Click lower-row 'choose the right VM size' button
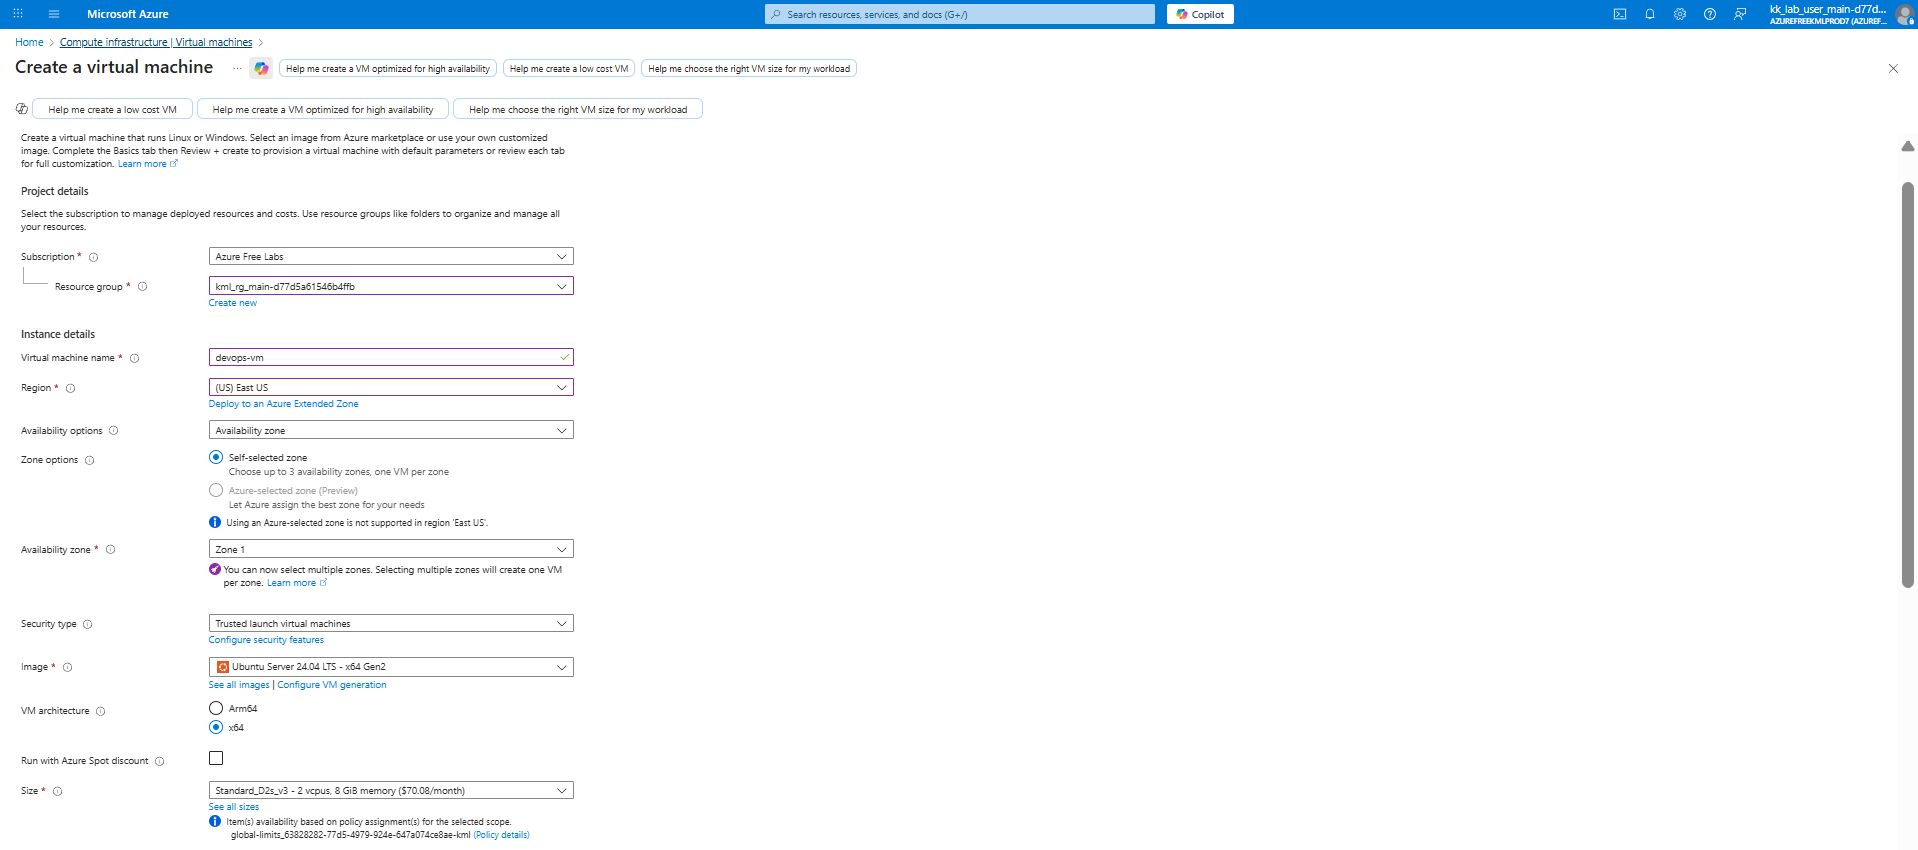 578,109
